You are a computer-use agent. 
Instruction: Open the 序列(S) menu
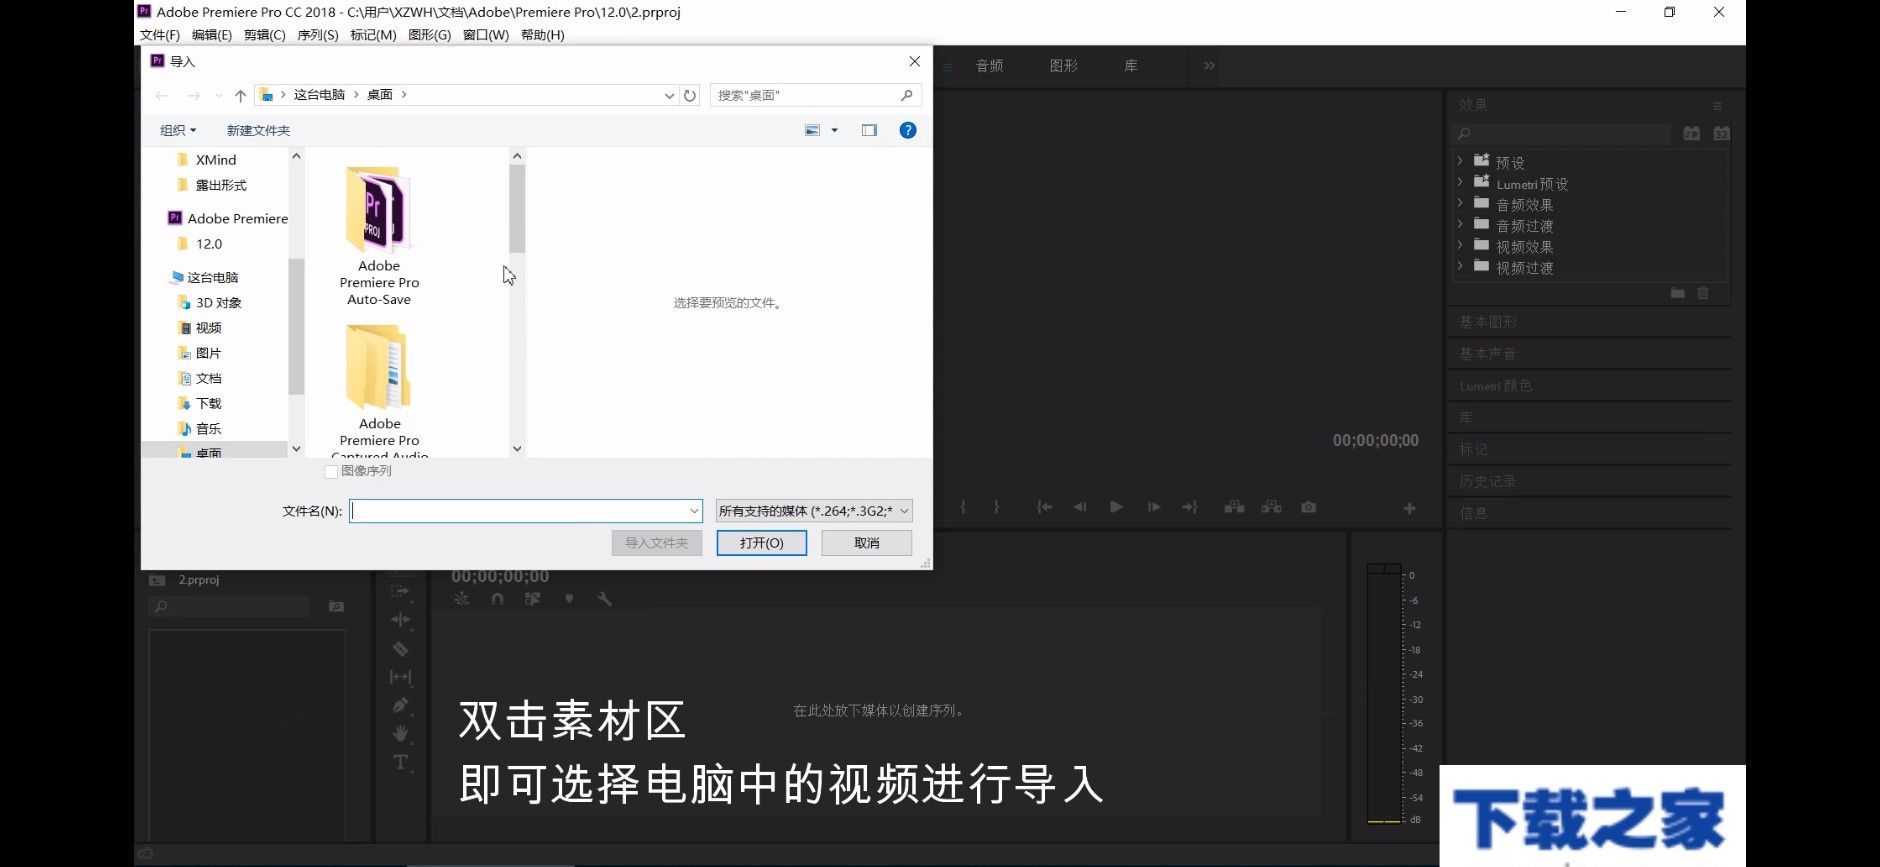pyautogui.click(x=318, y=35)
